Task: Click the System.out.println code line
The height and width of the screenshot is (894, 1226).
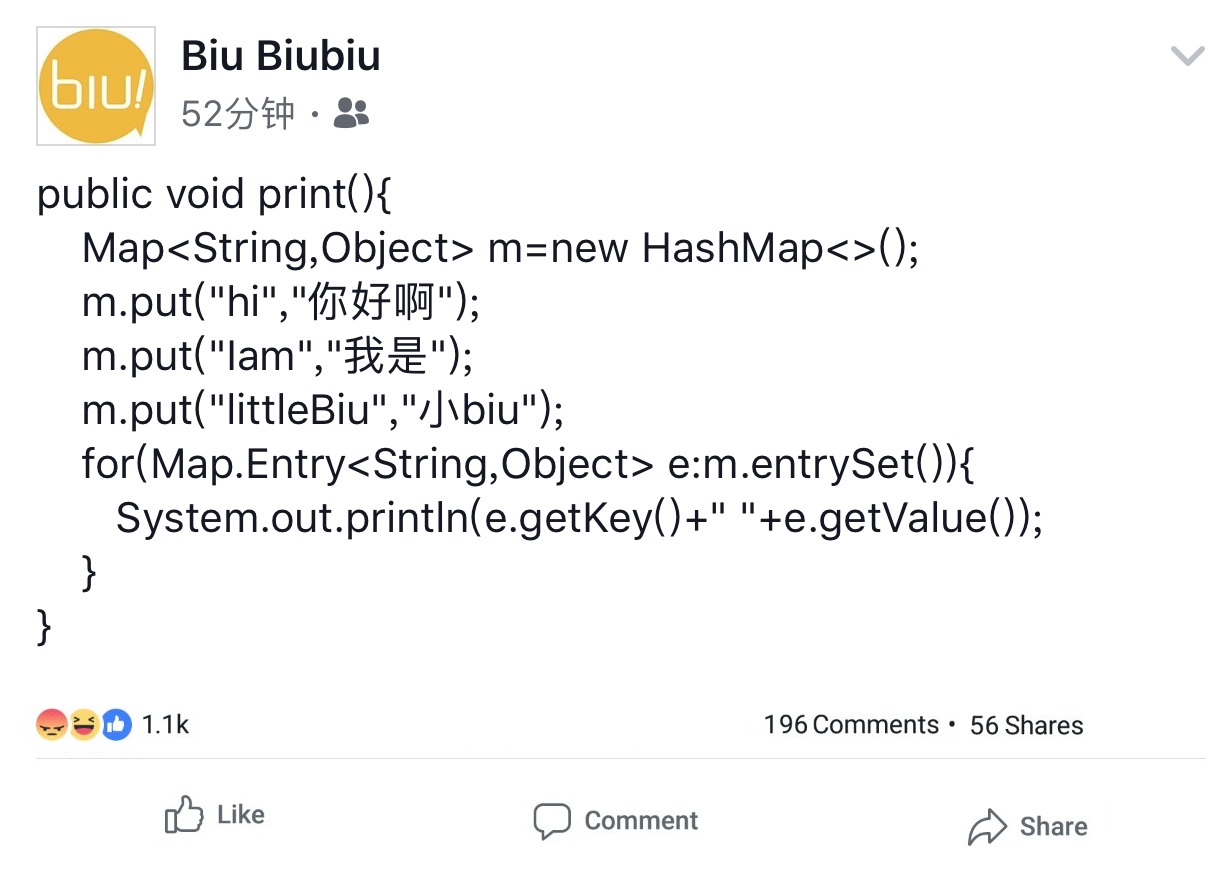Action: (x=580, y=518)
